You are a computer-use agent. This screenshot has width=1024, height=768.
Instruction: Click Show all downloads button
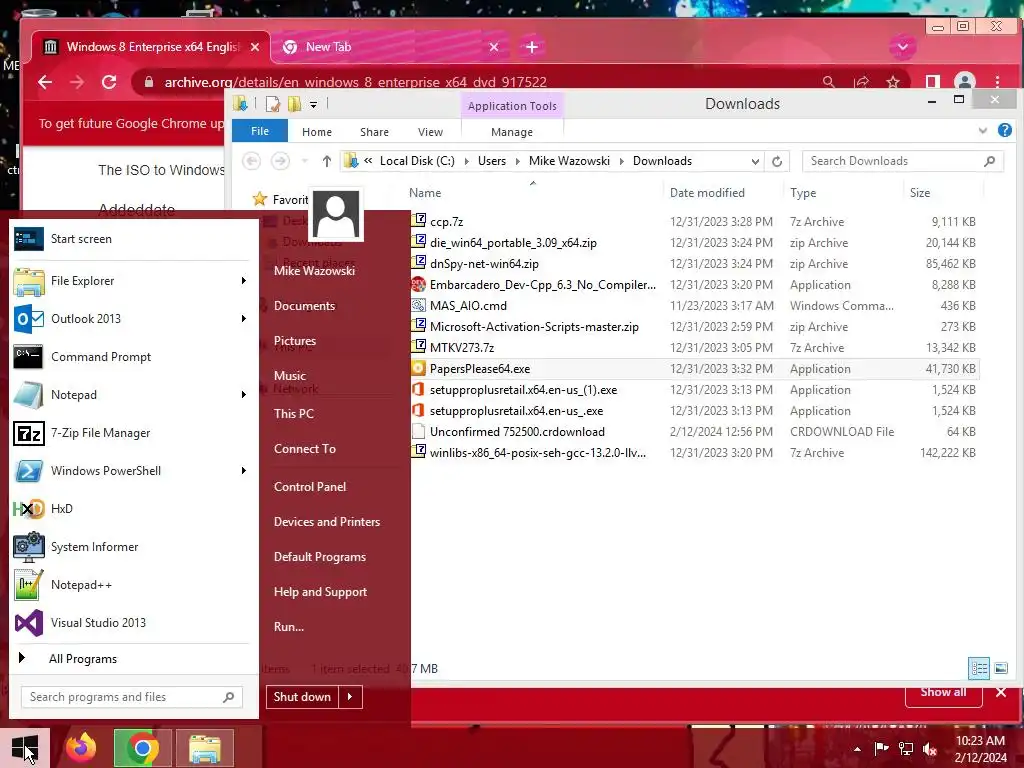(943, 694)
